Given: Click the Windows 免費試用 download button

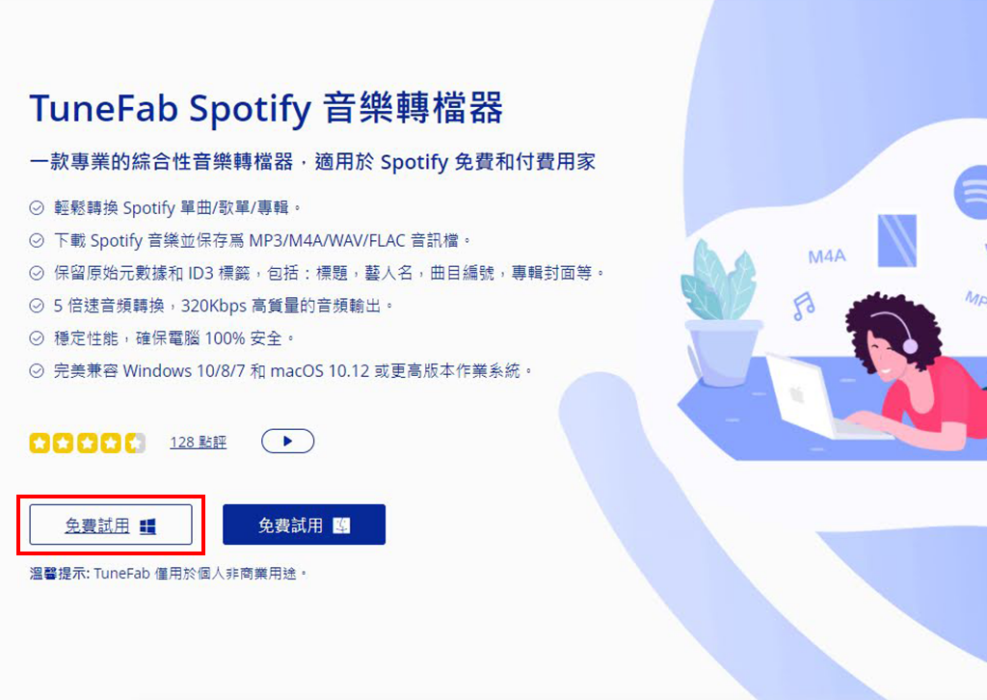Looking at the screenshot, I should pos(111,524).
